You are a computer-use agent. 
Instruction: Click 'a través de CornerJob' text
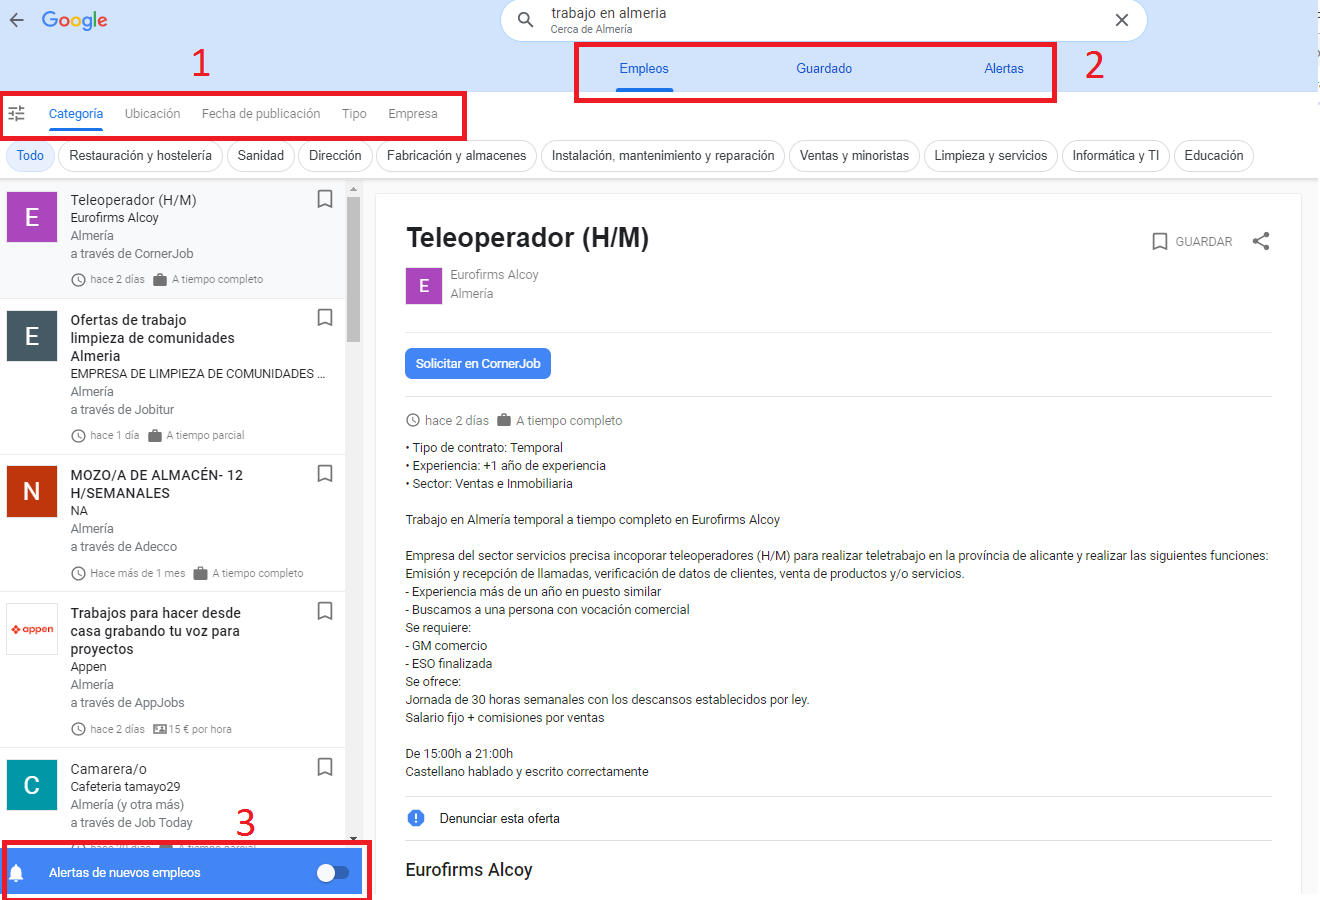[x=132, y=254]
